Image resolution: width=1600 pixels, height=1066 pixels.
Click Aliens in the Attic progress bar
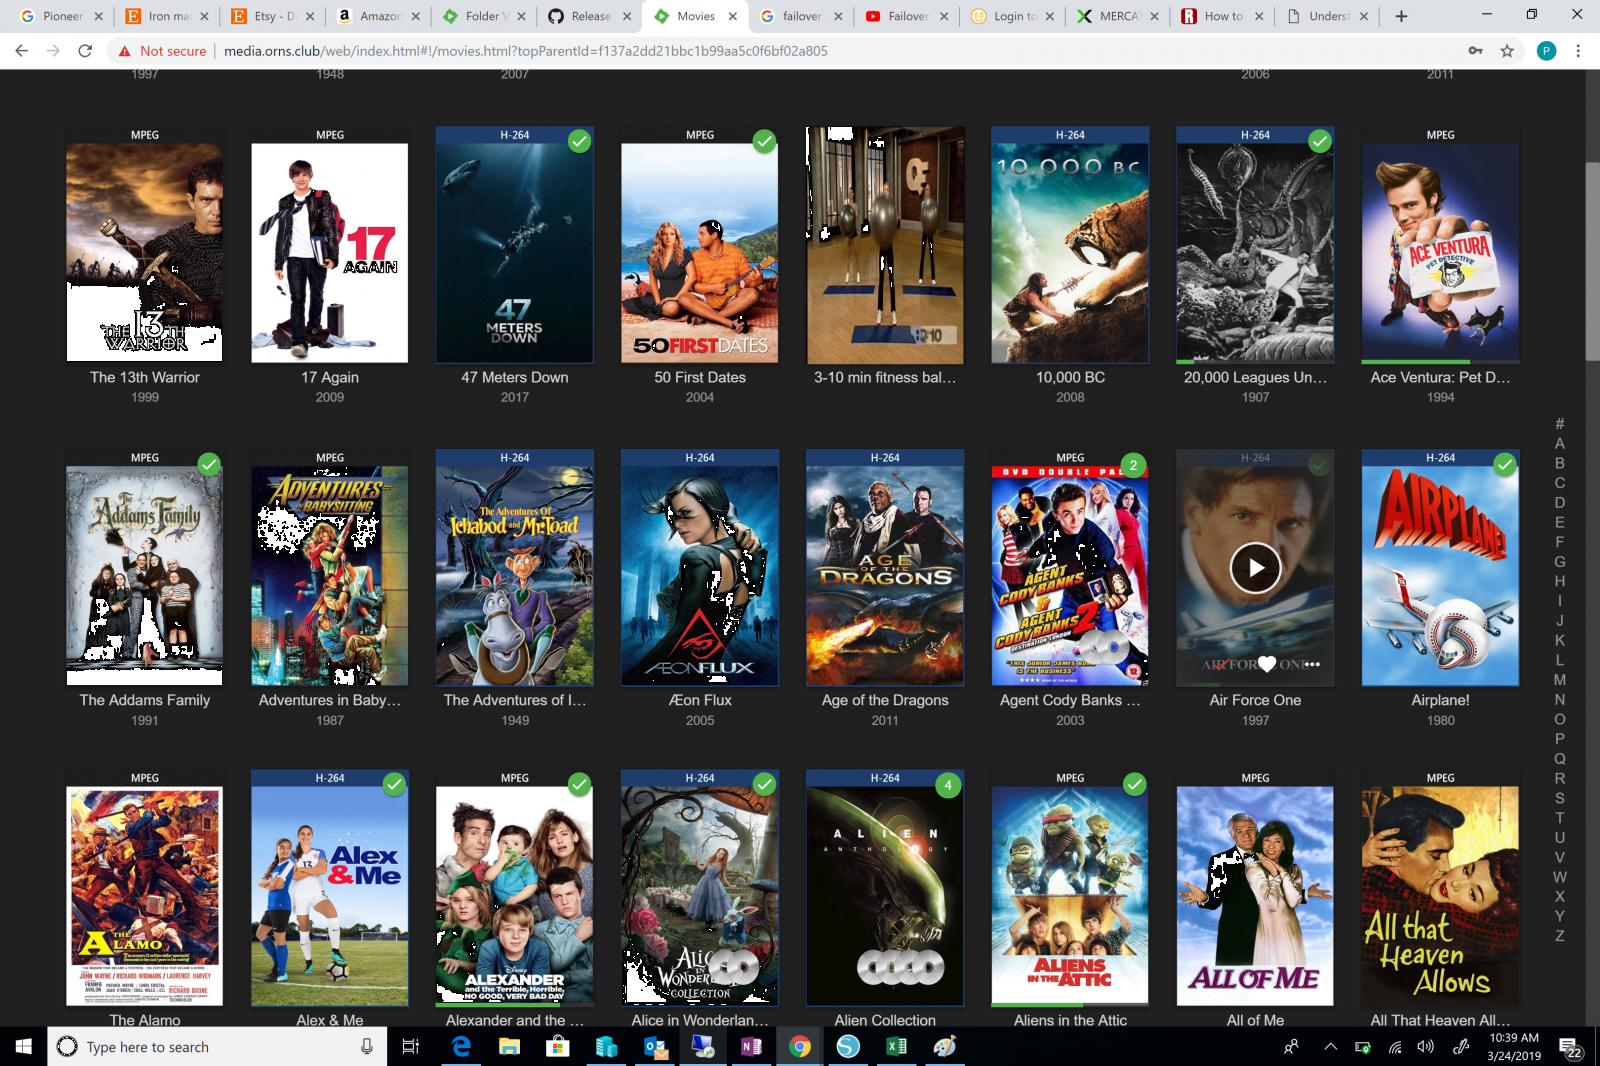click(x=1070, y=1004)
